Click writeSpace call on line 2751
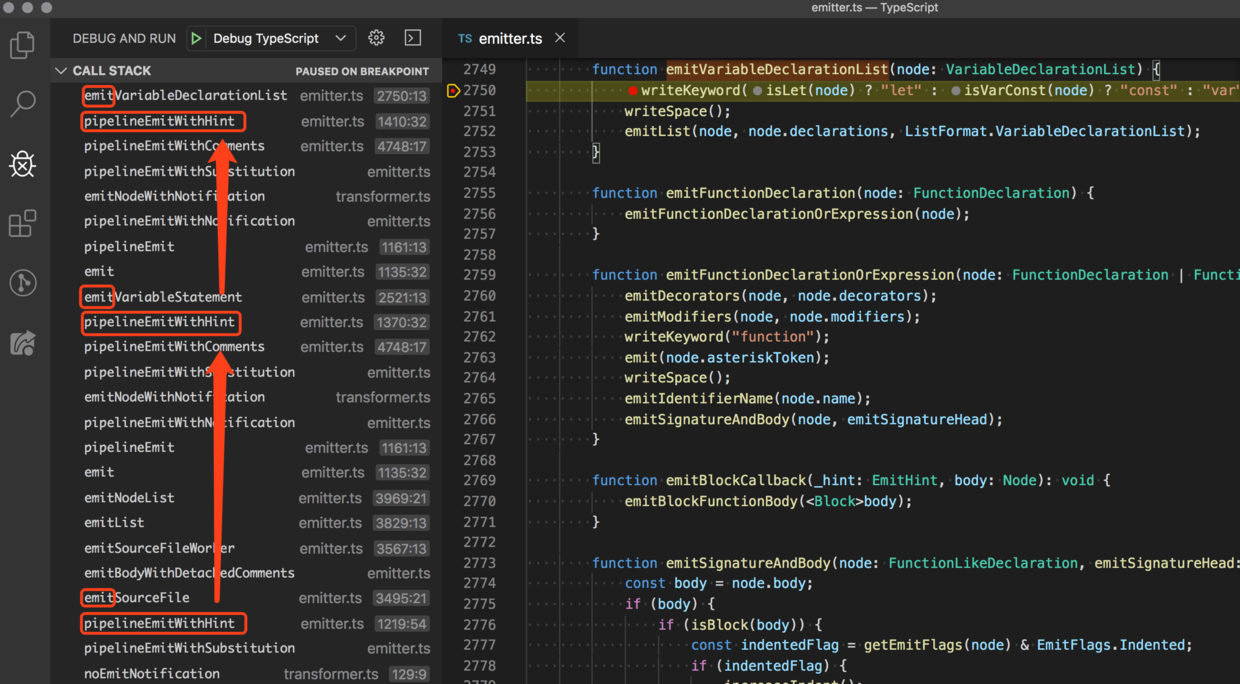This screenshot has width=1240, height=684. coord(666,111)
